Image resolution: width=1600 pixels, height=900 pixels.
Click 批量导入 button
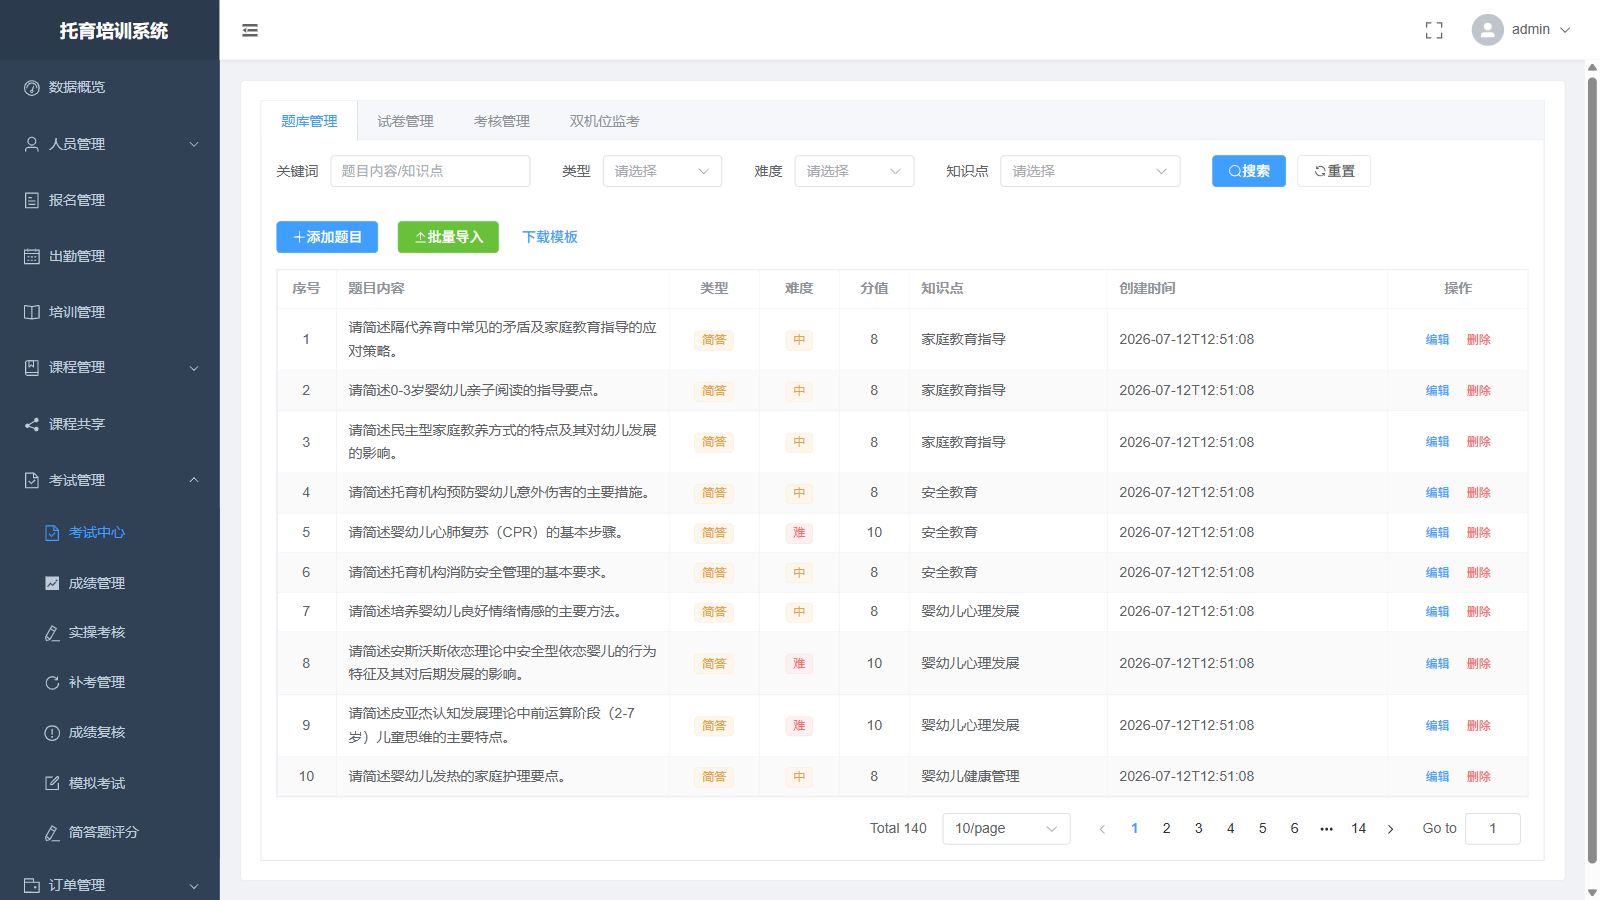448,237
